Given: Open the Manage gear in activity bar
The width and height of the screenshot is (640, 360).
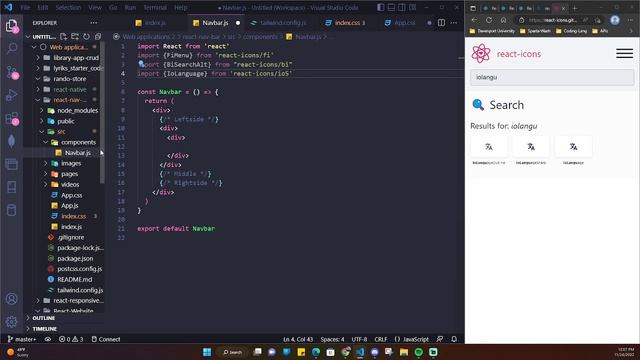Looking at the screenshot, I should coord(11,322).
